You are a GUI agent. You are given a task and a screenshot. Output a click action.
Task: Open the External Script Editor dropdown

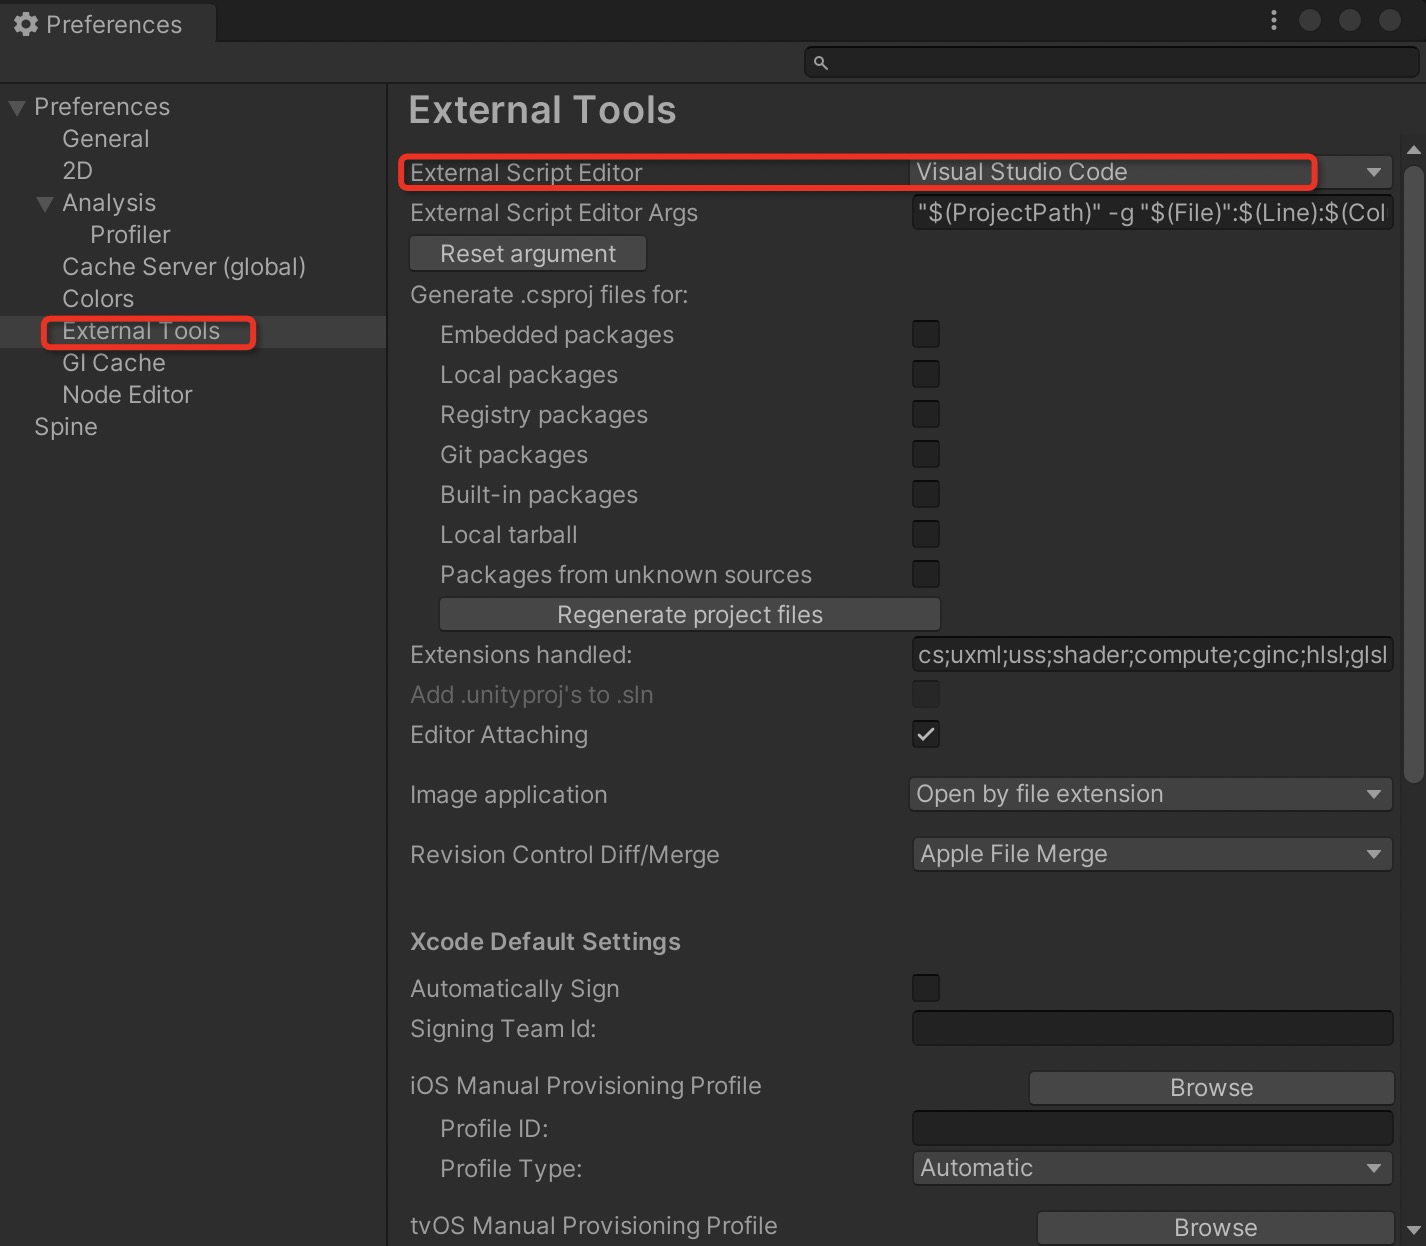(1151, 172)
